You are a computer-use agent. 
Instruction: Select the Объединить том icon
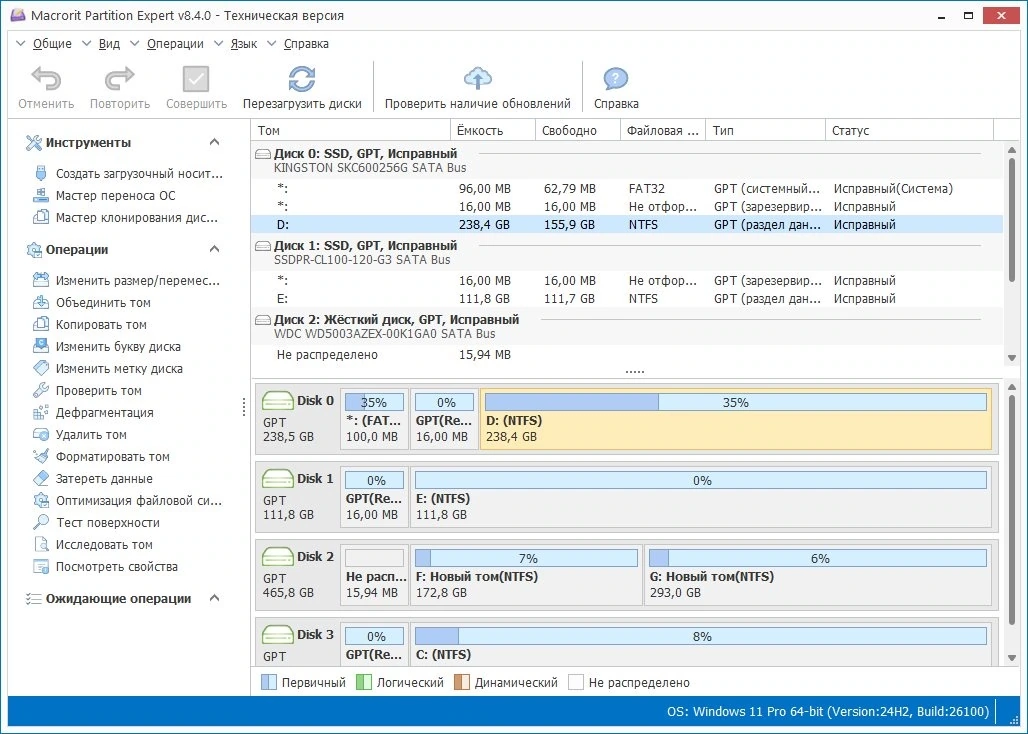[x=41, y=302]
